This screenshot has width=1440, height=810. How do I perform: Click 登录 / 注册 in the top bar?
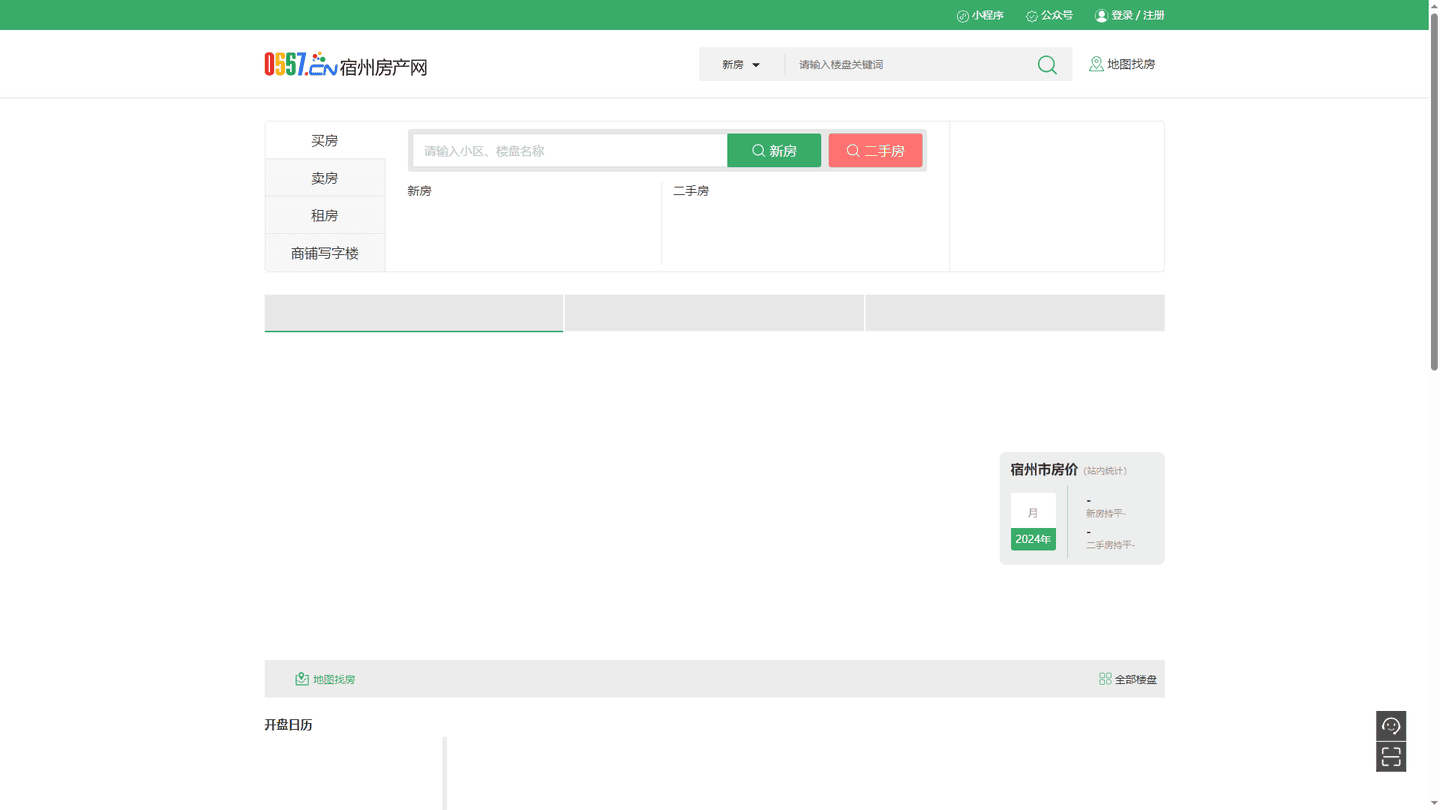(1138, 15)
